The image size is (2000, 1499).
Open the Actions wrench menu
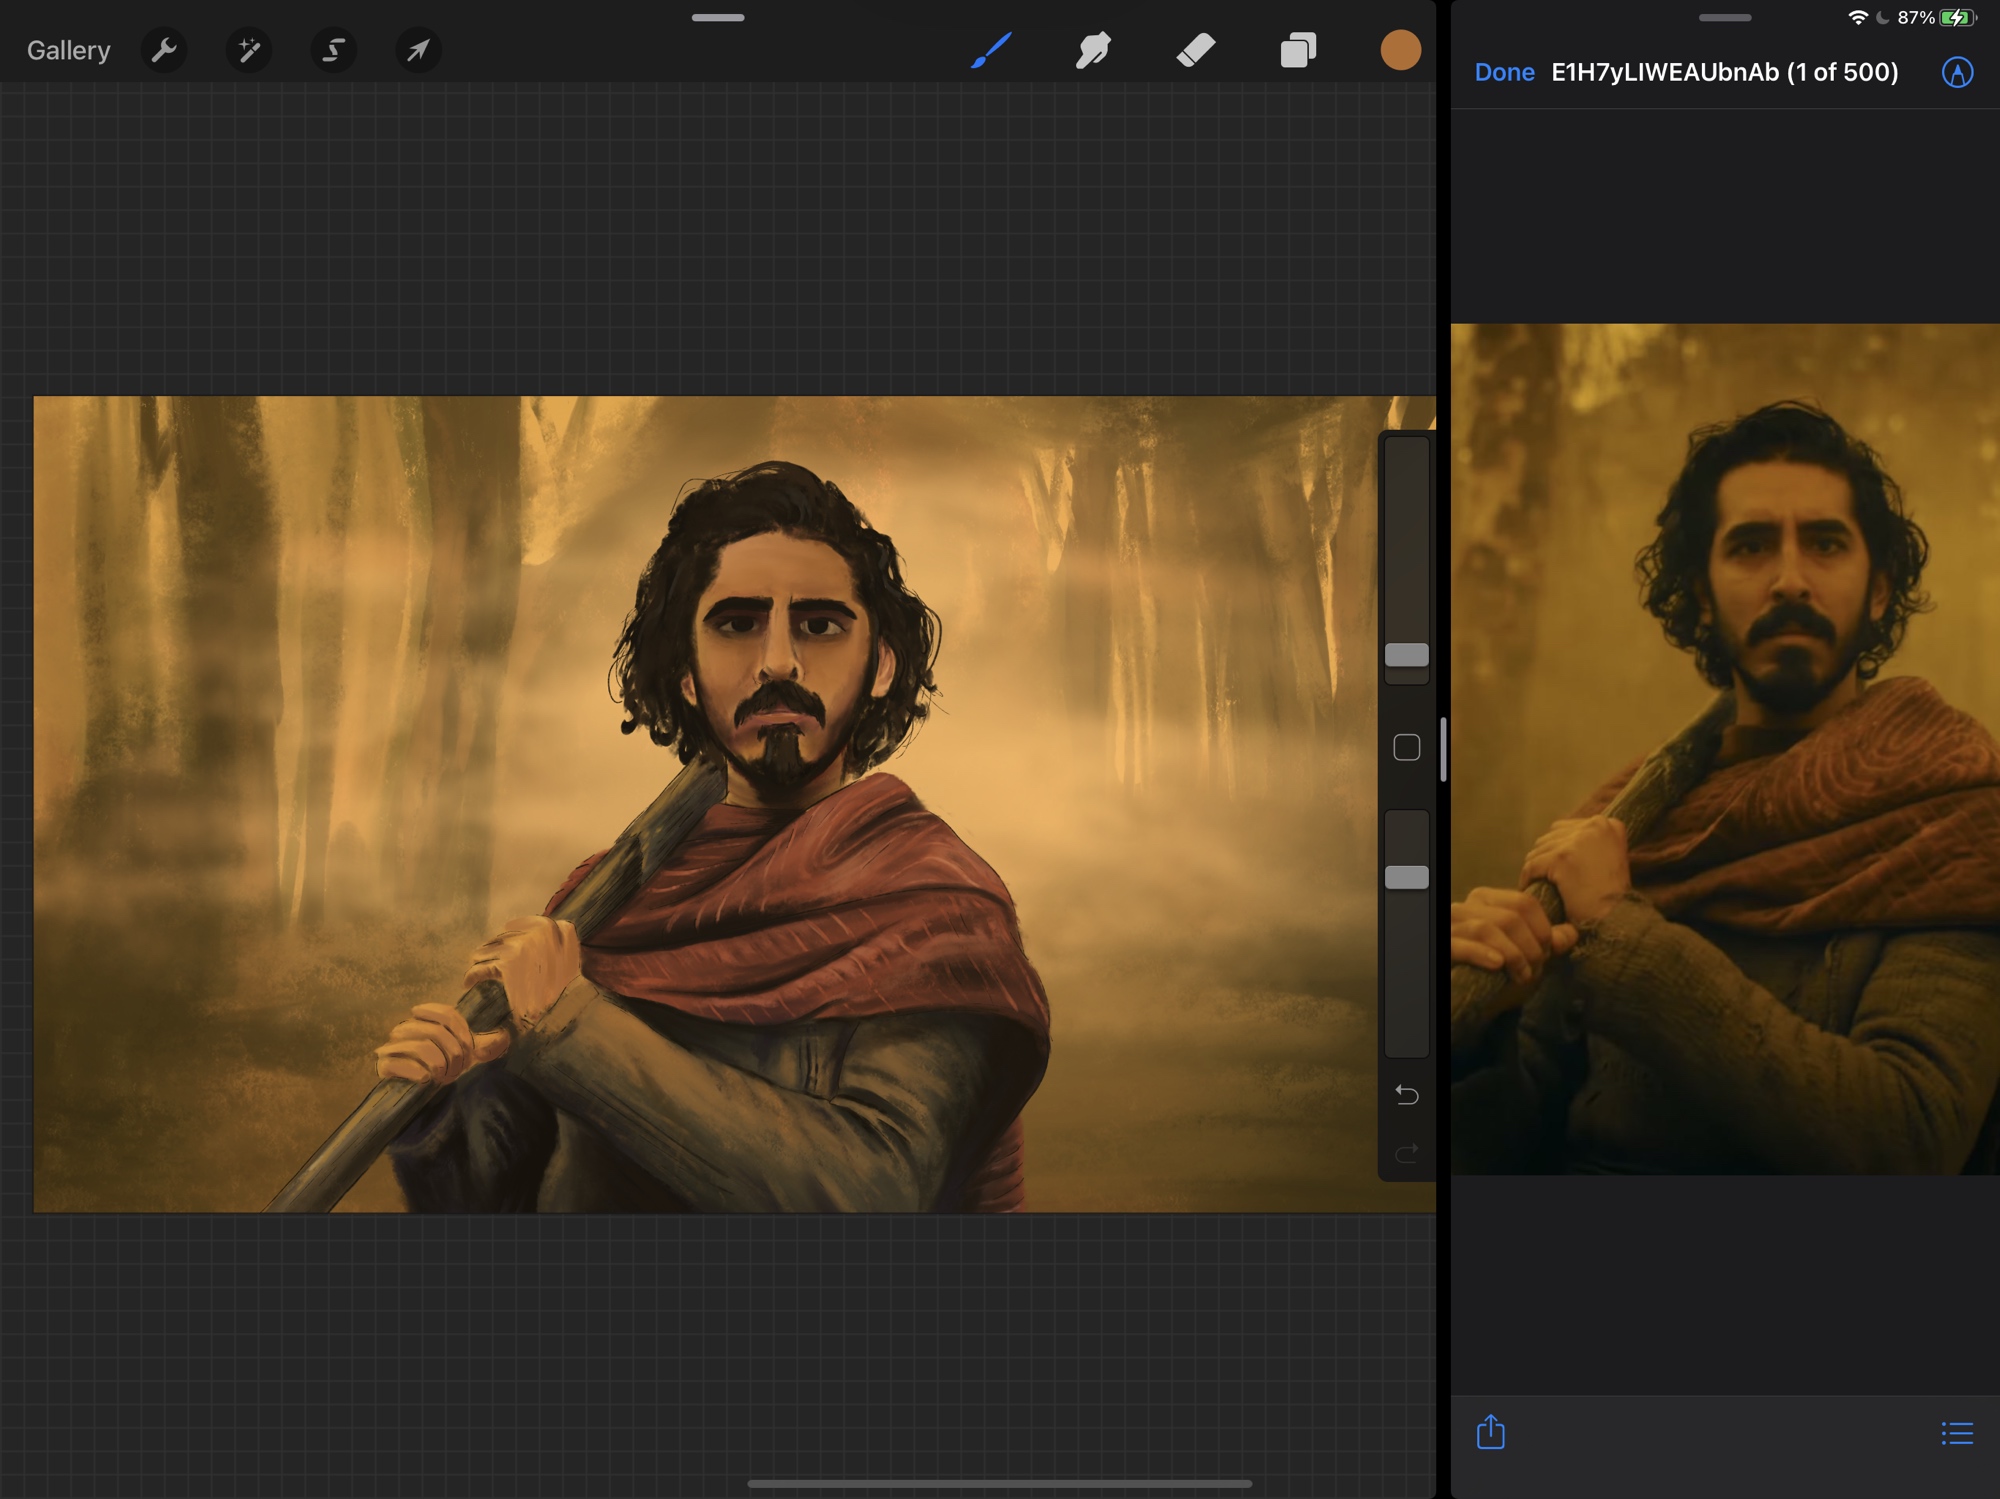pos(164,50)
